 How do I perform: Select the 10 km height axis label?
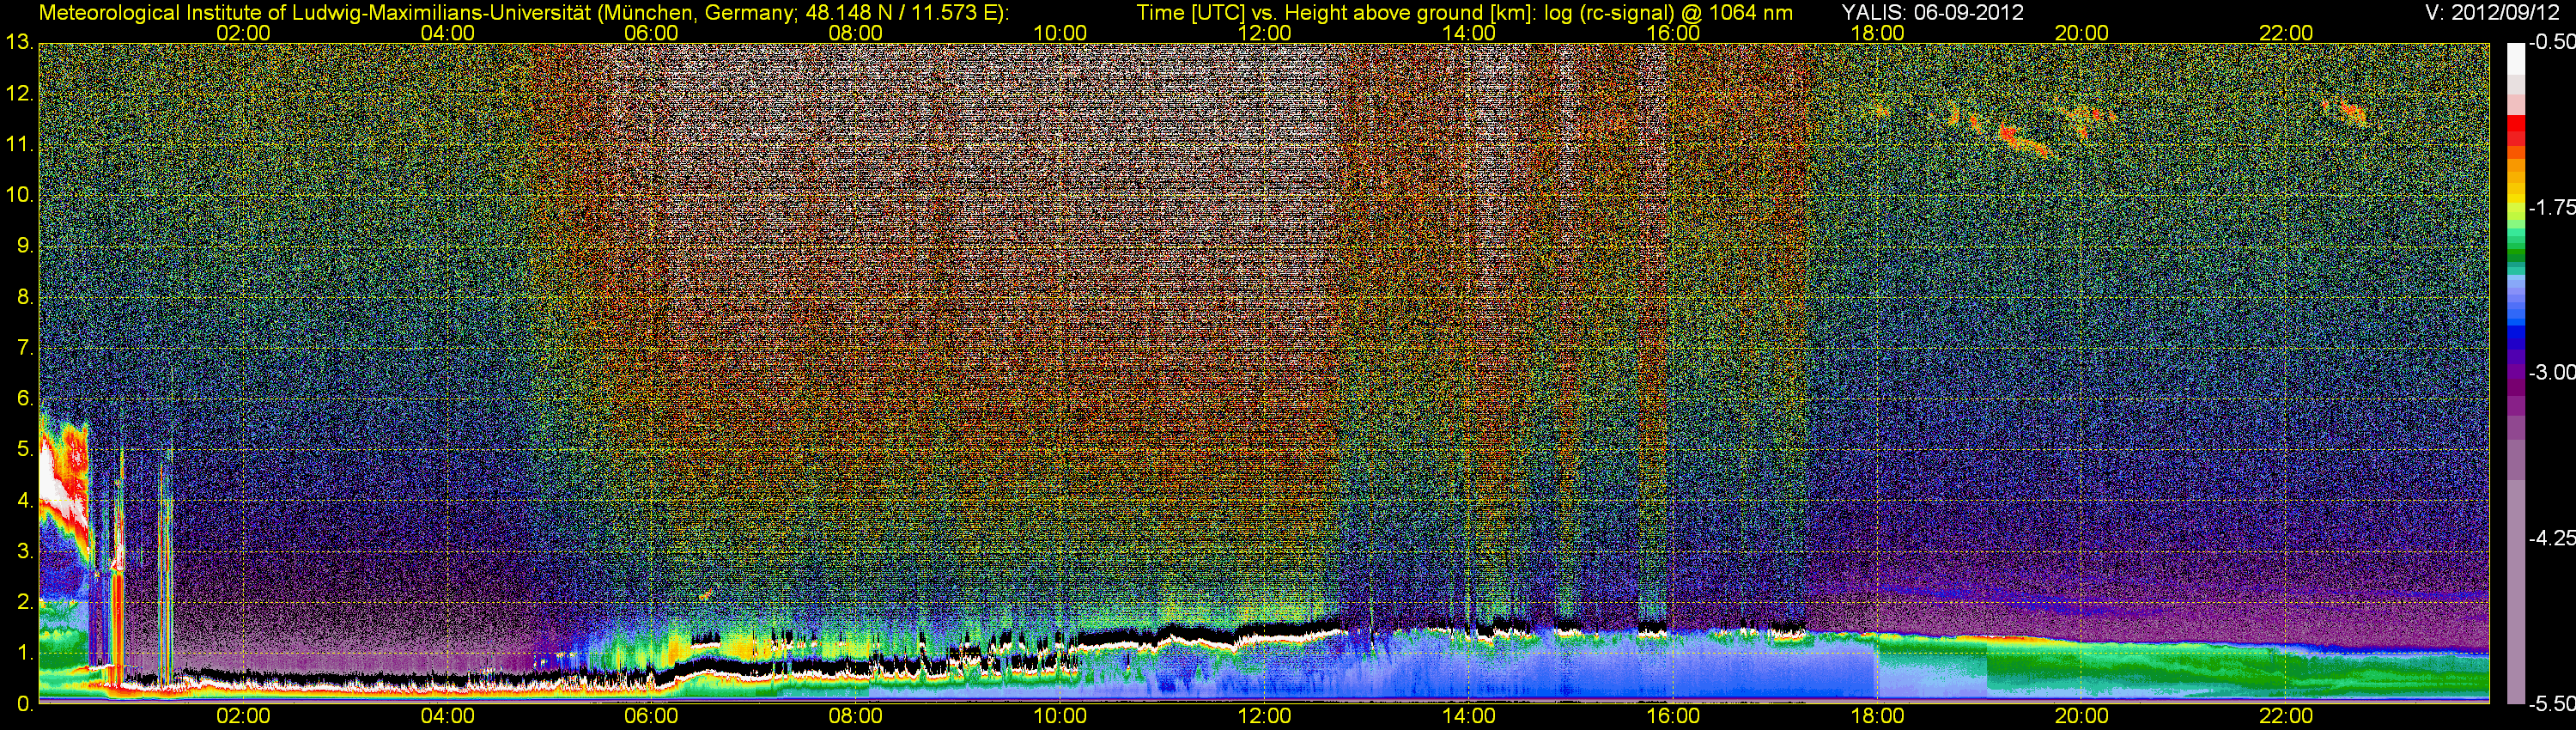(x=19, y=195)
